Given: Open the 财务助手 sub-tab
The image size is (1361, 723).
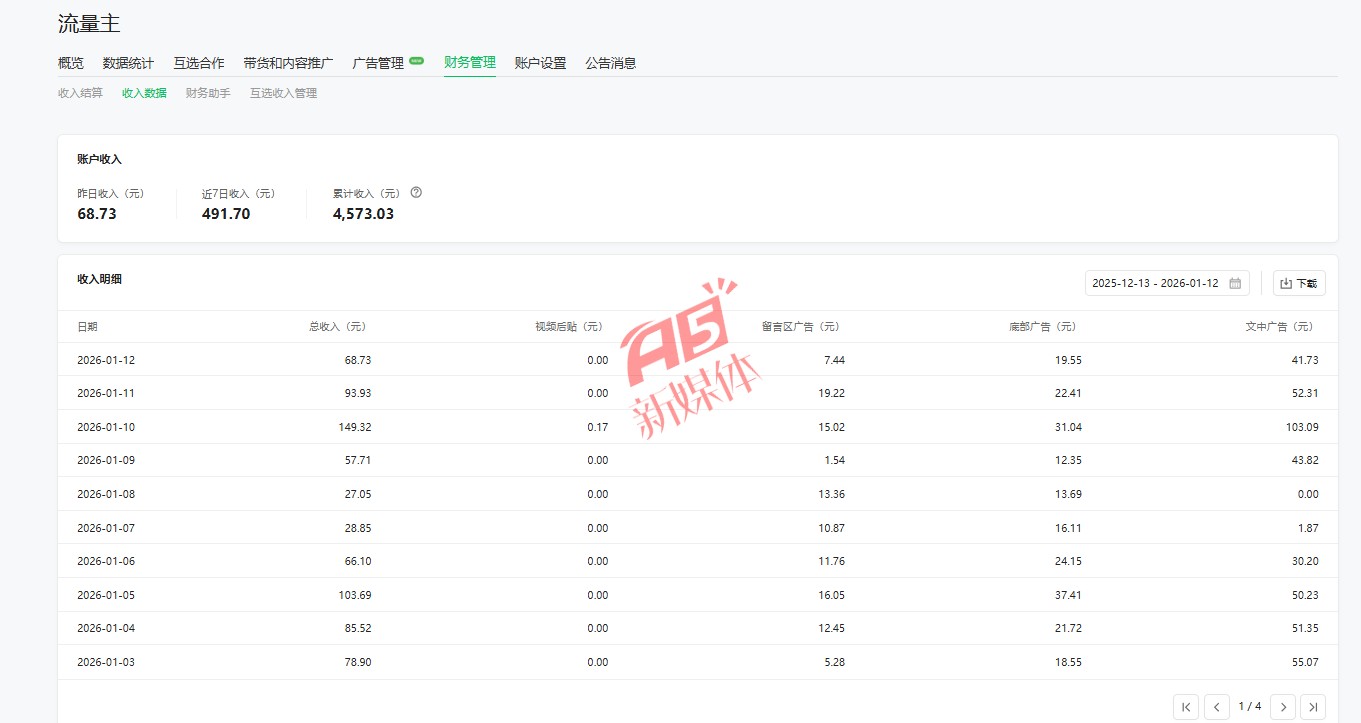Looking at the screenshot, I should pos(208,93).
